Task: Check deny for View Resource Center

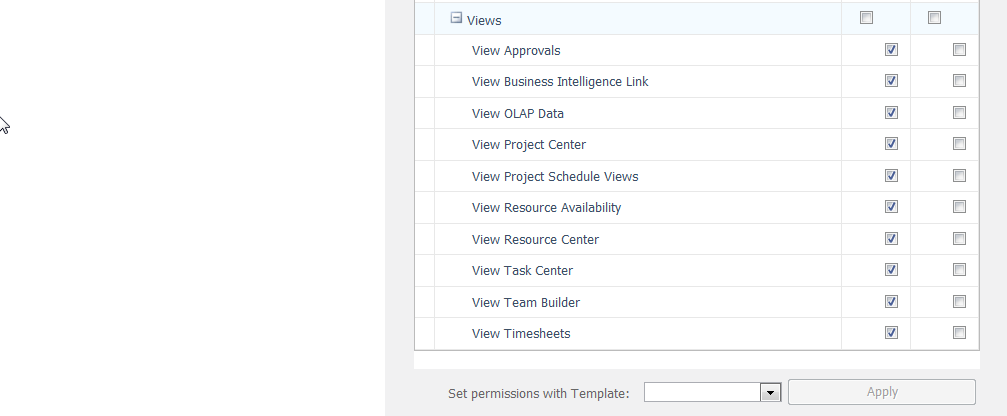Action: [959, 238]
